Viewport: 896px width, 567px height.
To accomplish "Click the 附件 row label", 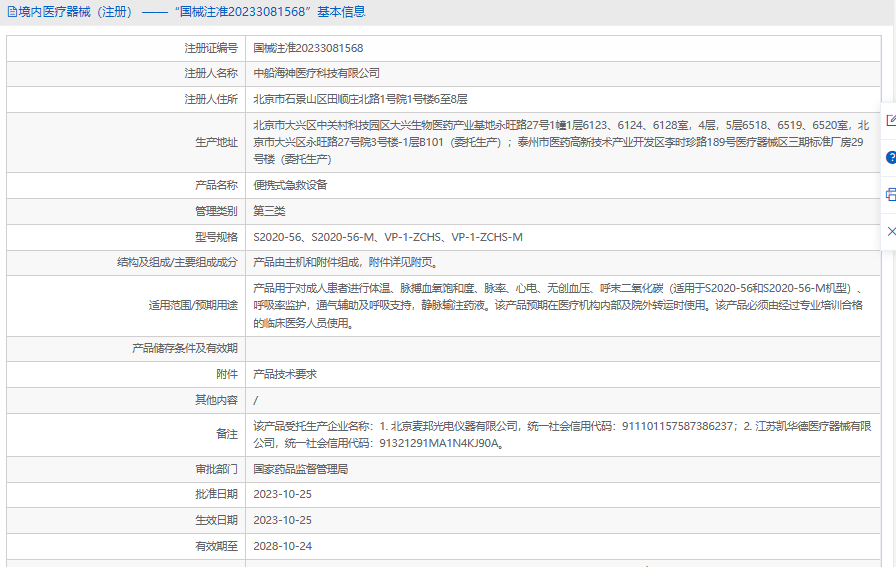I will [x=227, y=374].
